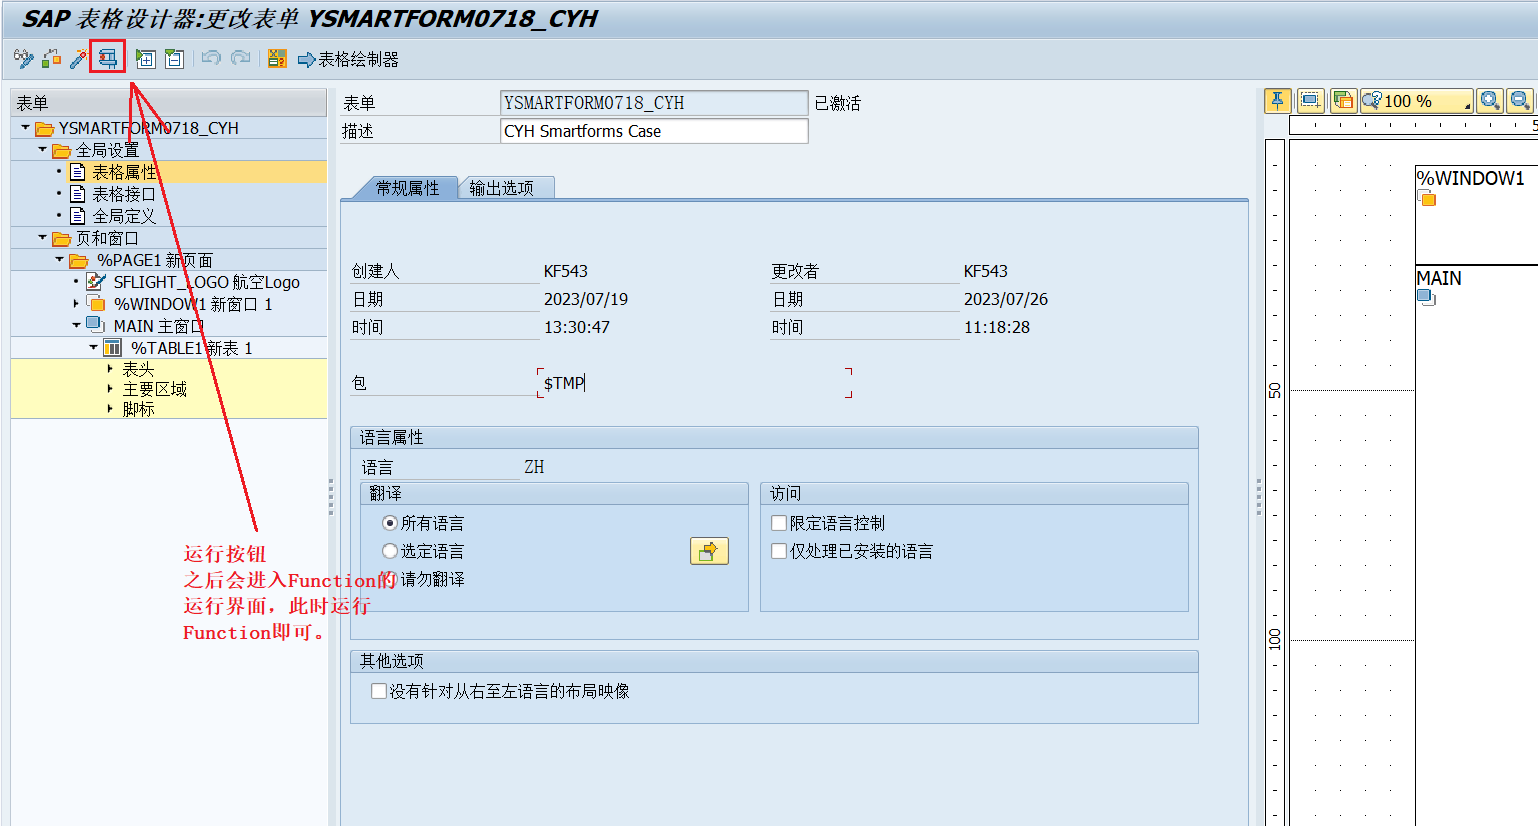Collapse the 页和窗口 tree folder
Screen dimensions: 1538x826
(x=42, y=238)
